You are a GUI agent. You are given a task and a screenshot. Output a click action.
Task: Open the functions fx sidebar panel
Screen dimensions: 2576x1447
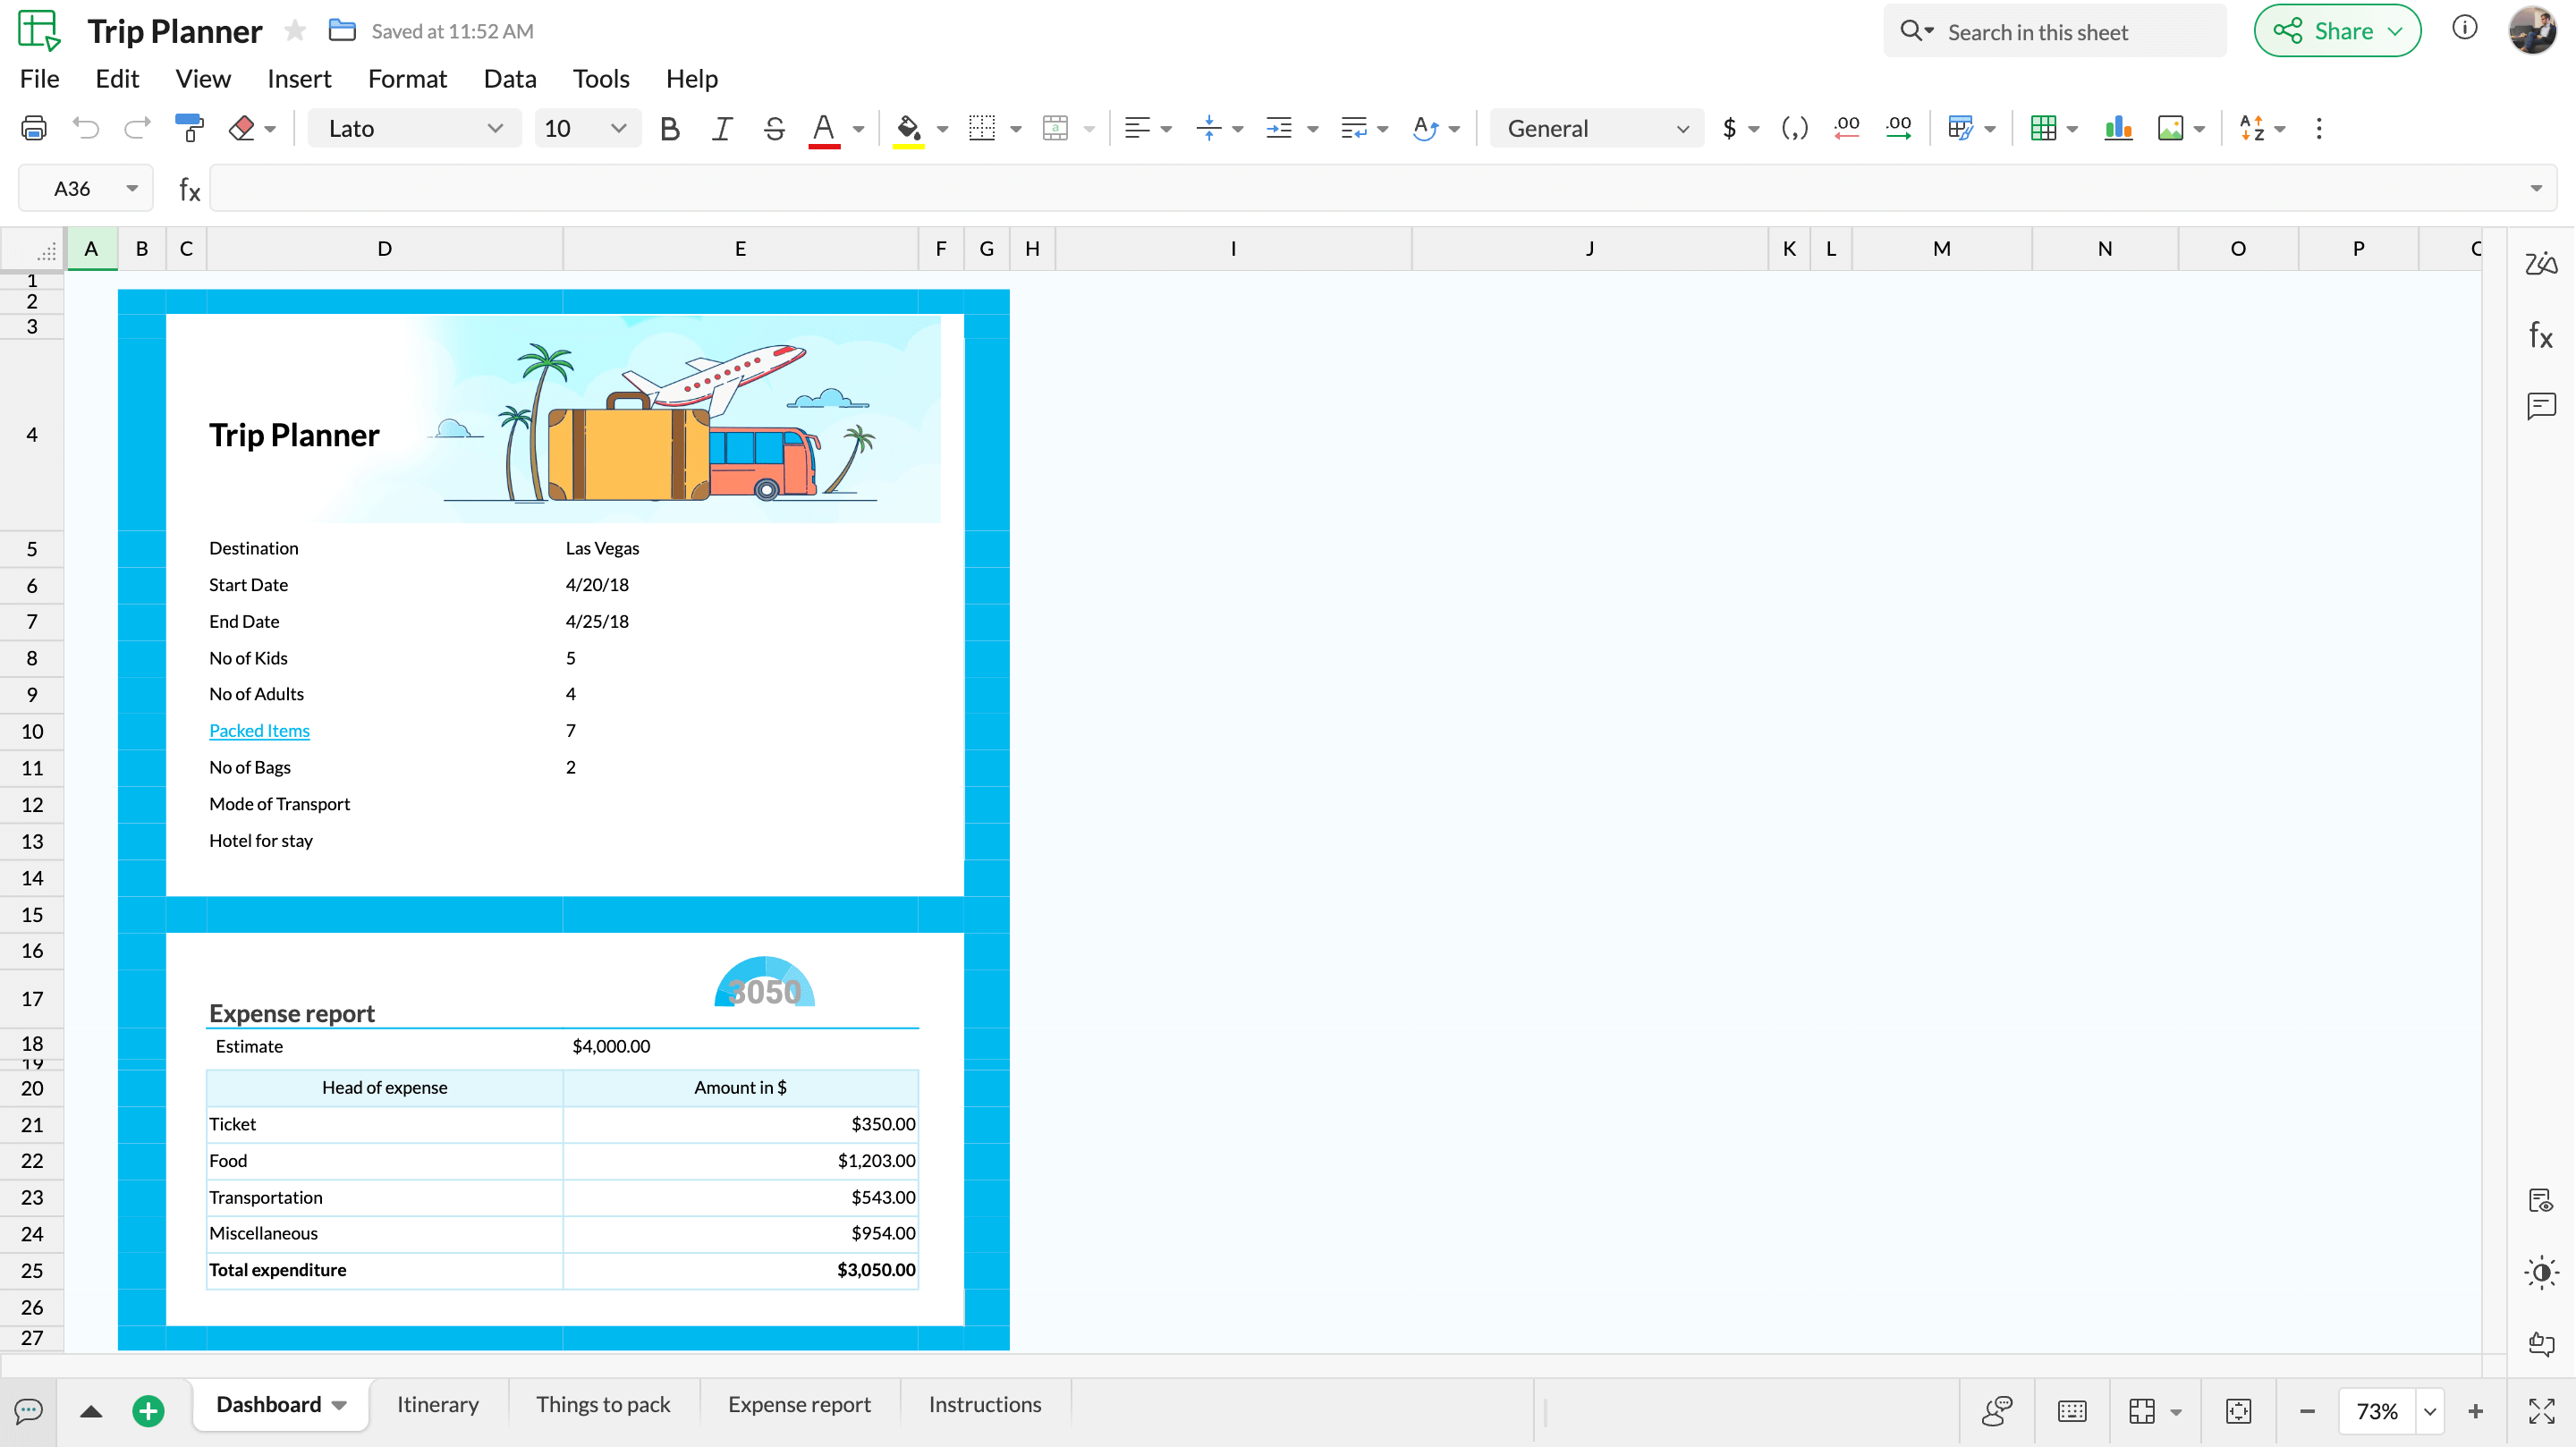[2541, 336]
